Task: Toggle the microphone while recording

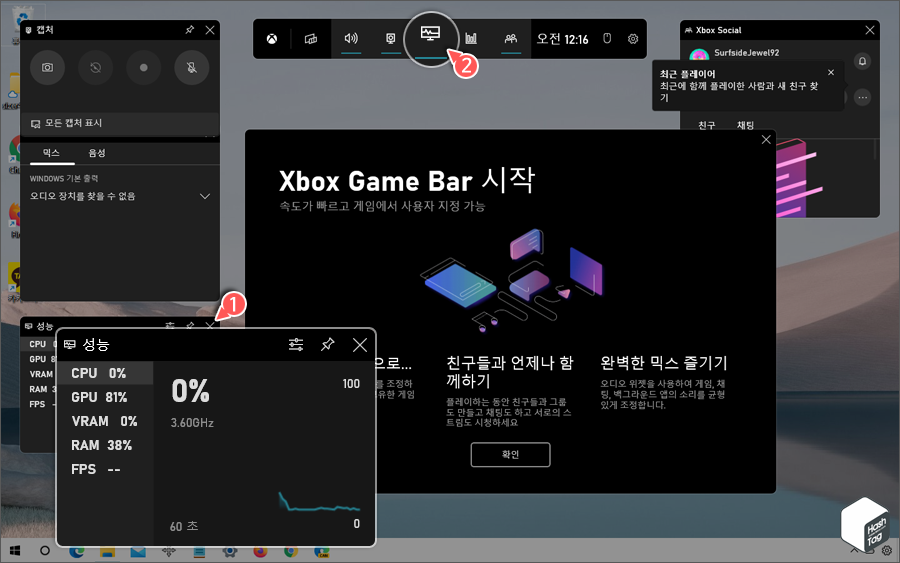Action: (x=192, y=67)
